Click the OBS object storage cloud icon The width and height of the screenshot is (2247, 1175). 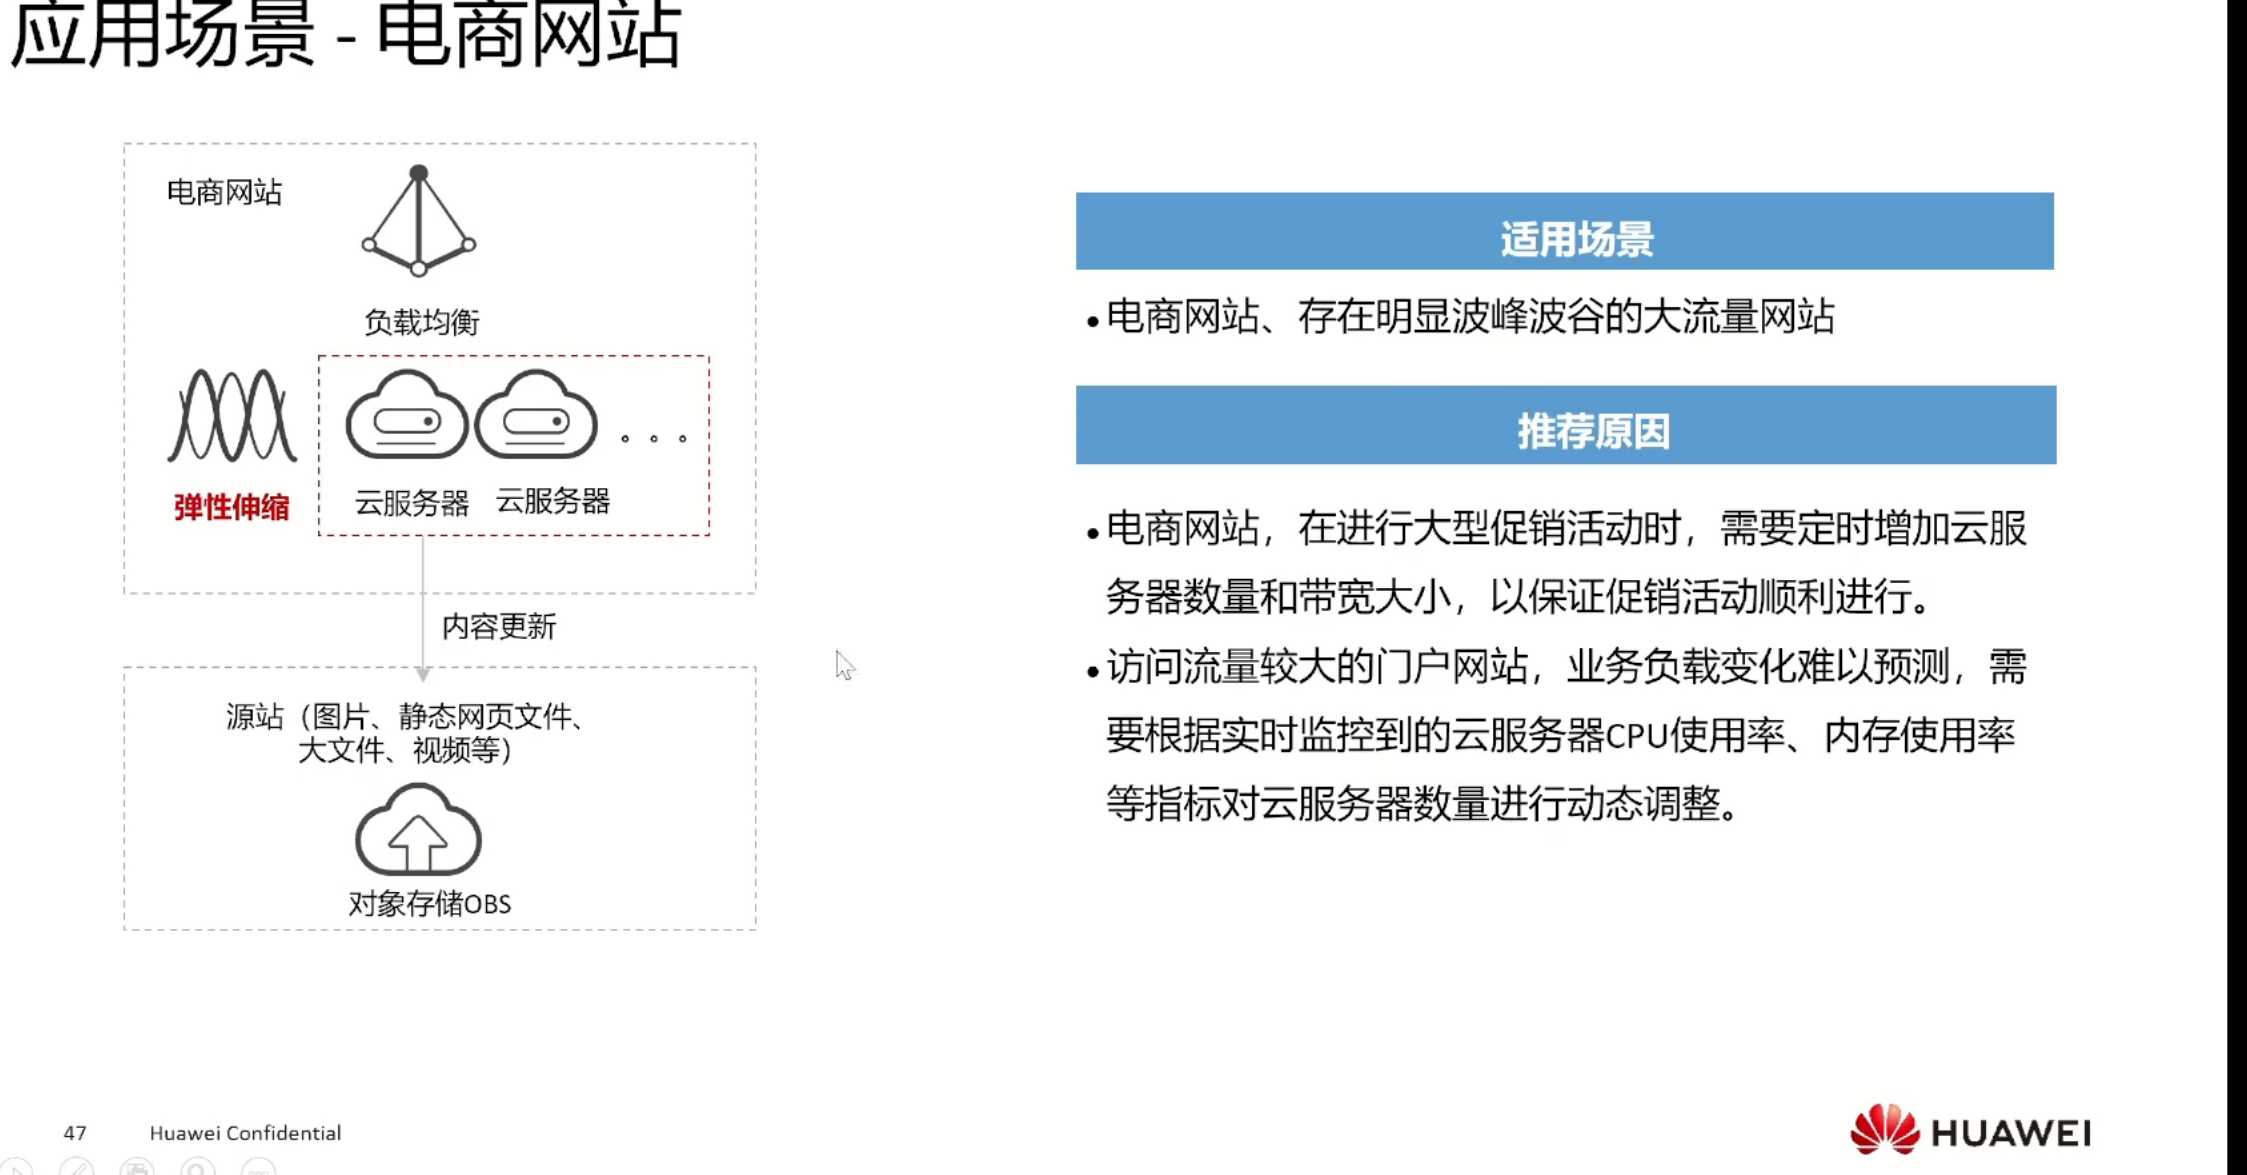click(418, 830)
